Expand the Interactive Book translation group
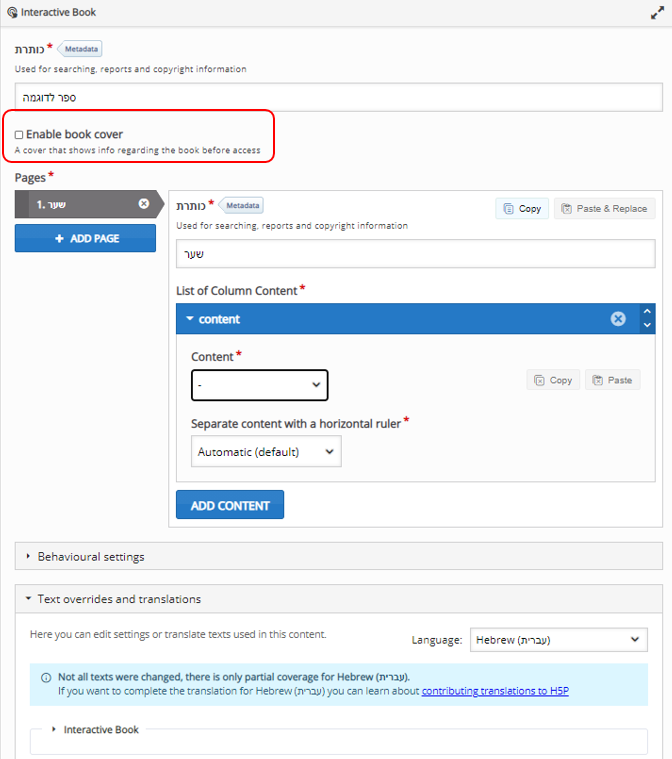 coord(100,730)
